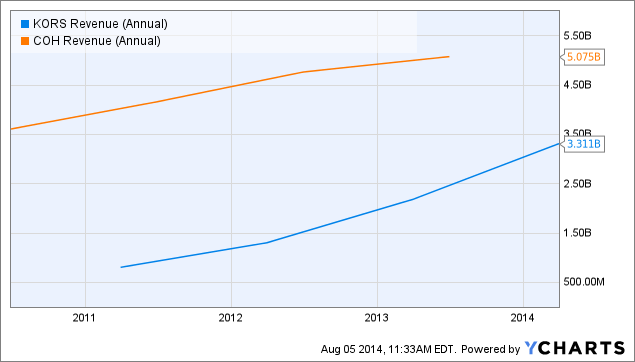This screenshot has height=362, width=635.
Task: Click the start of the blue KORS line
Action: 121,267
